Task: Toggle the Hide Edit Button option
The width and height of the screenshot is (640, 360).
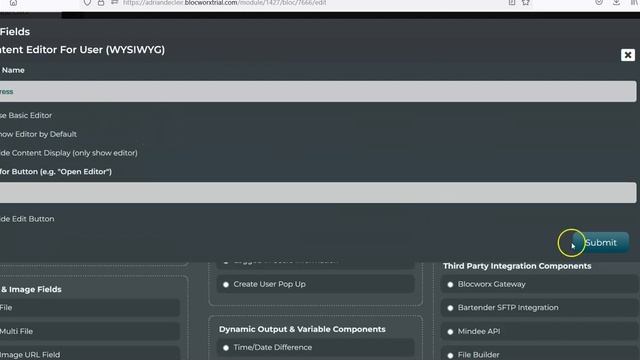Action: tap(27, 219)
